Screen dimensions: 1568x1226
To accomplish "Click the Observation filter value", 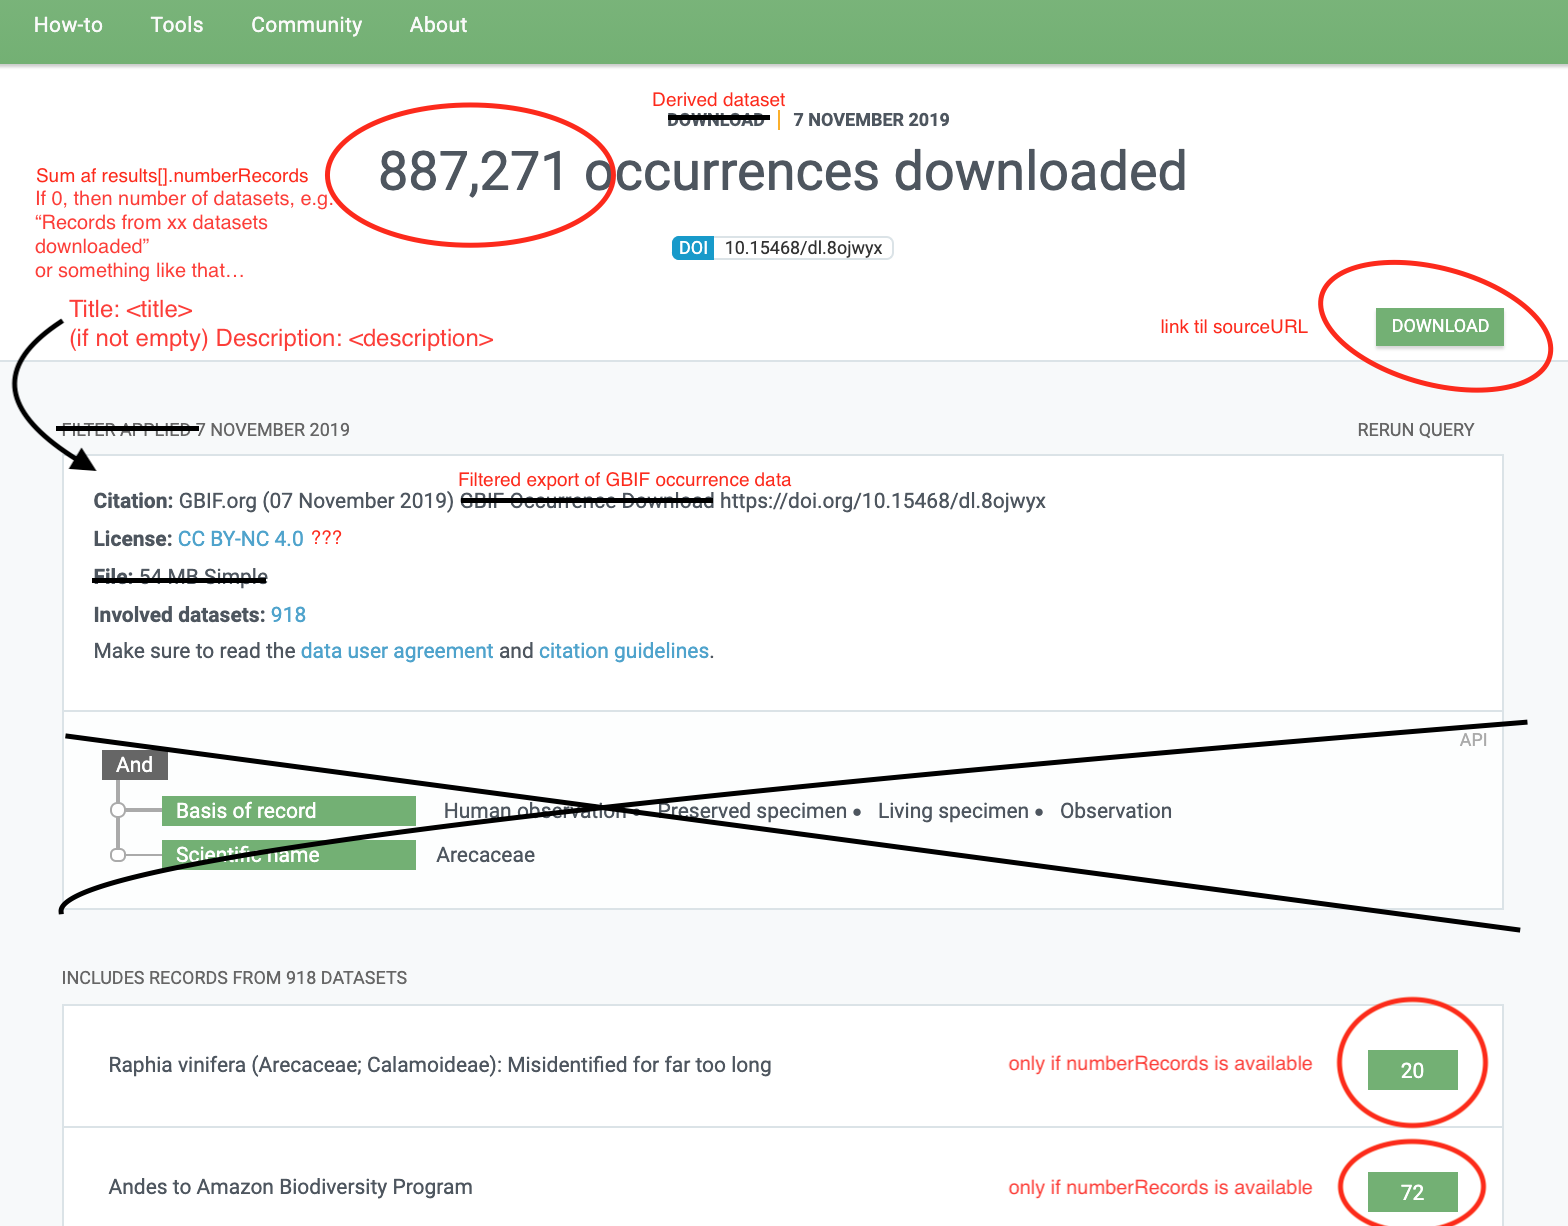I will (x=1116, y=811).
